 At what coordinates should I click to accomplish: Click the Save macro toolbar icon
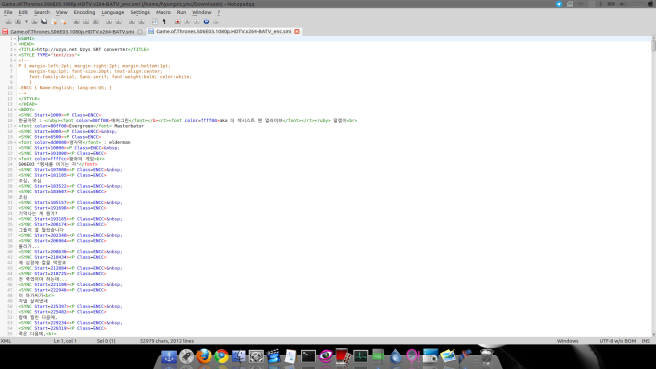(216, 22)
